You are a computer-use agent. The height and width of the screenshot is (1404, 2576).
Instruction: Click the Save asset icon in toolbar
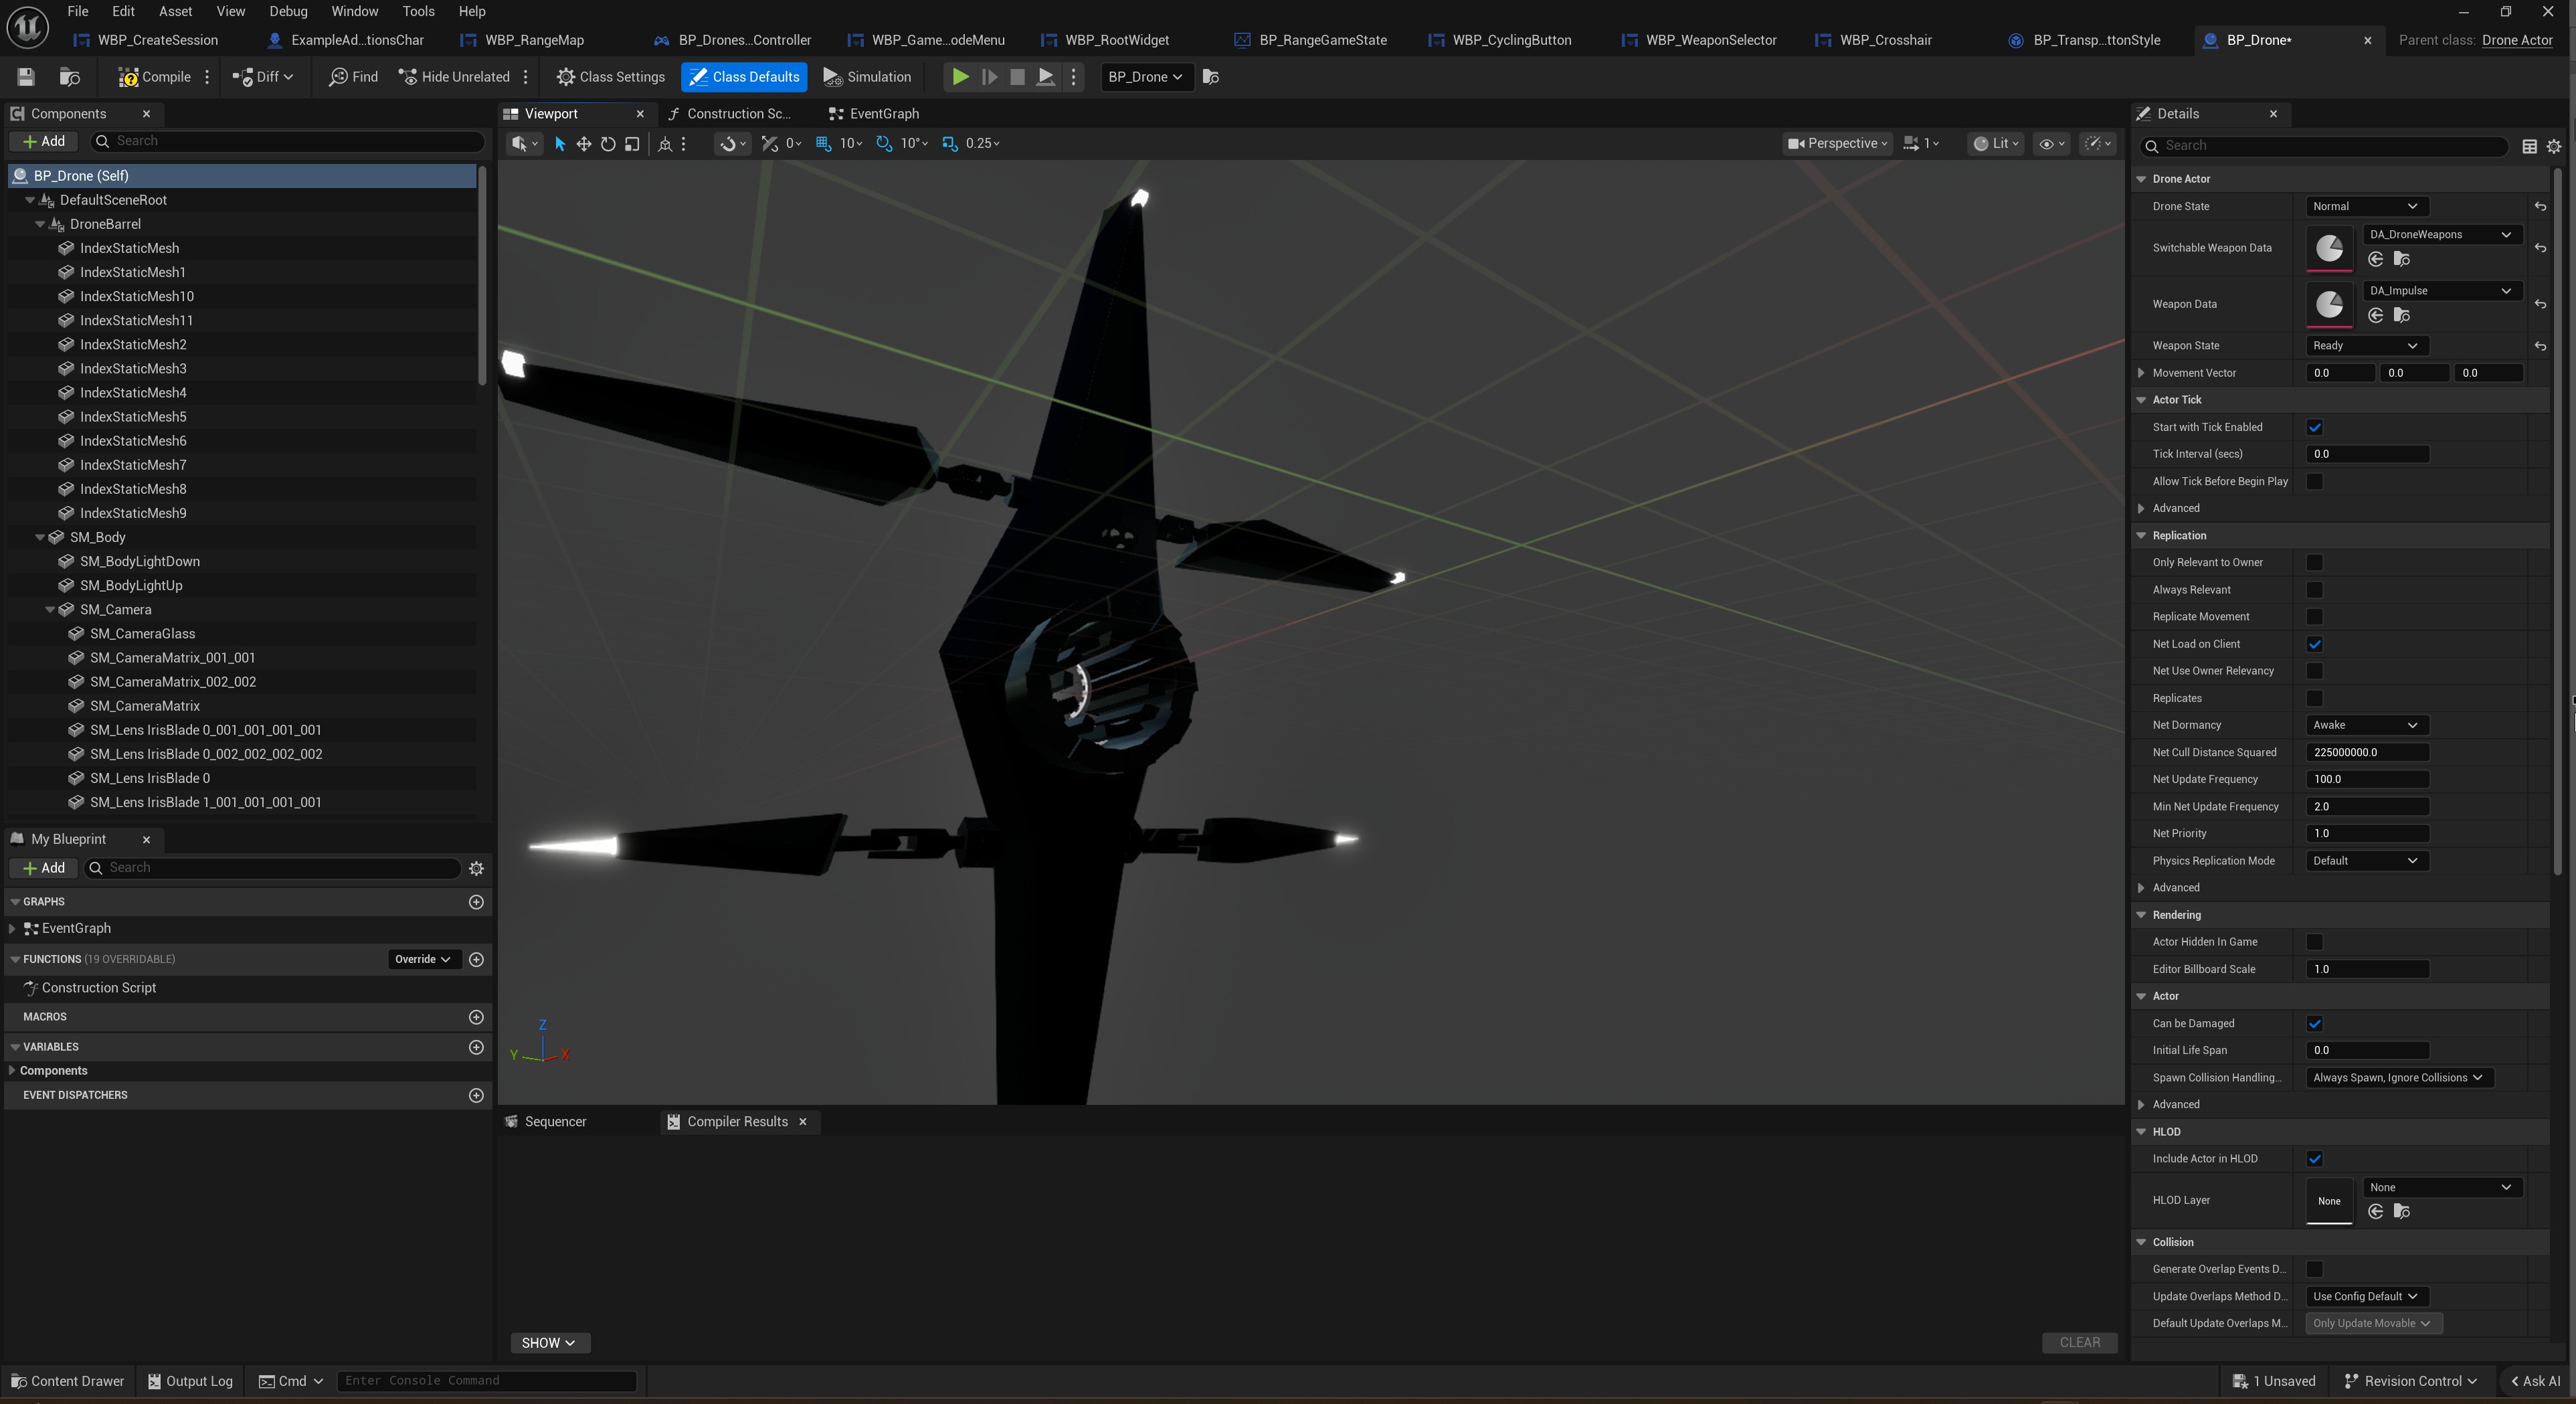[x=26, y=77]
